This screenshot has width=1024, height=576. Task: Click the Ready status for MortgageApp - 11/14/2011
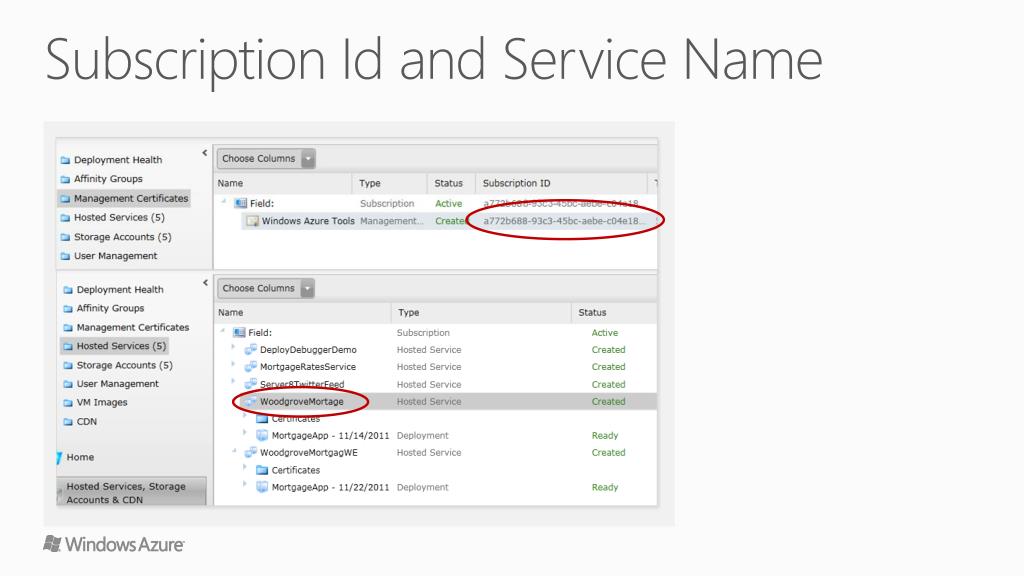tap(605, 436)
